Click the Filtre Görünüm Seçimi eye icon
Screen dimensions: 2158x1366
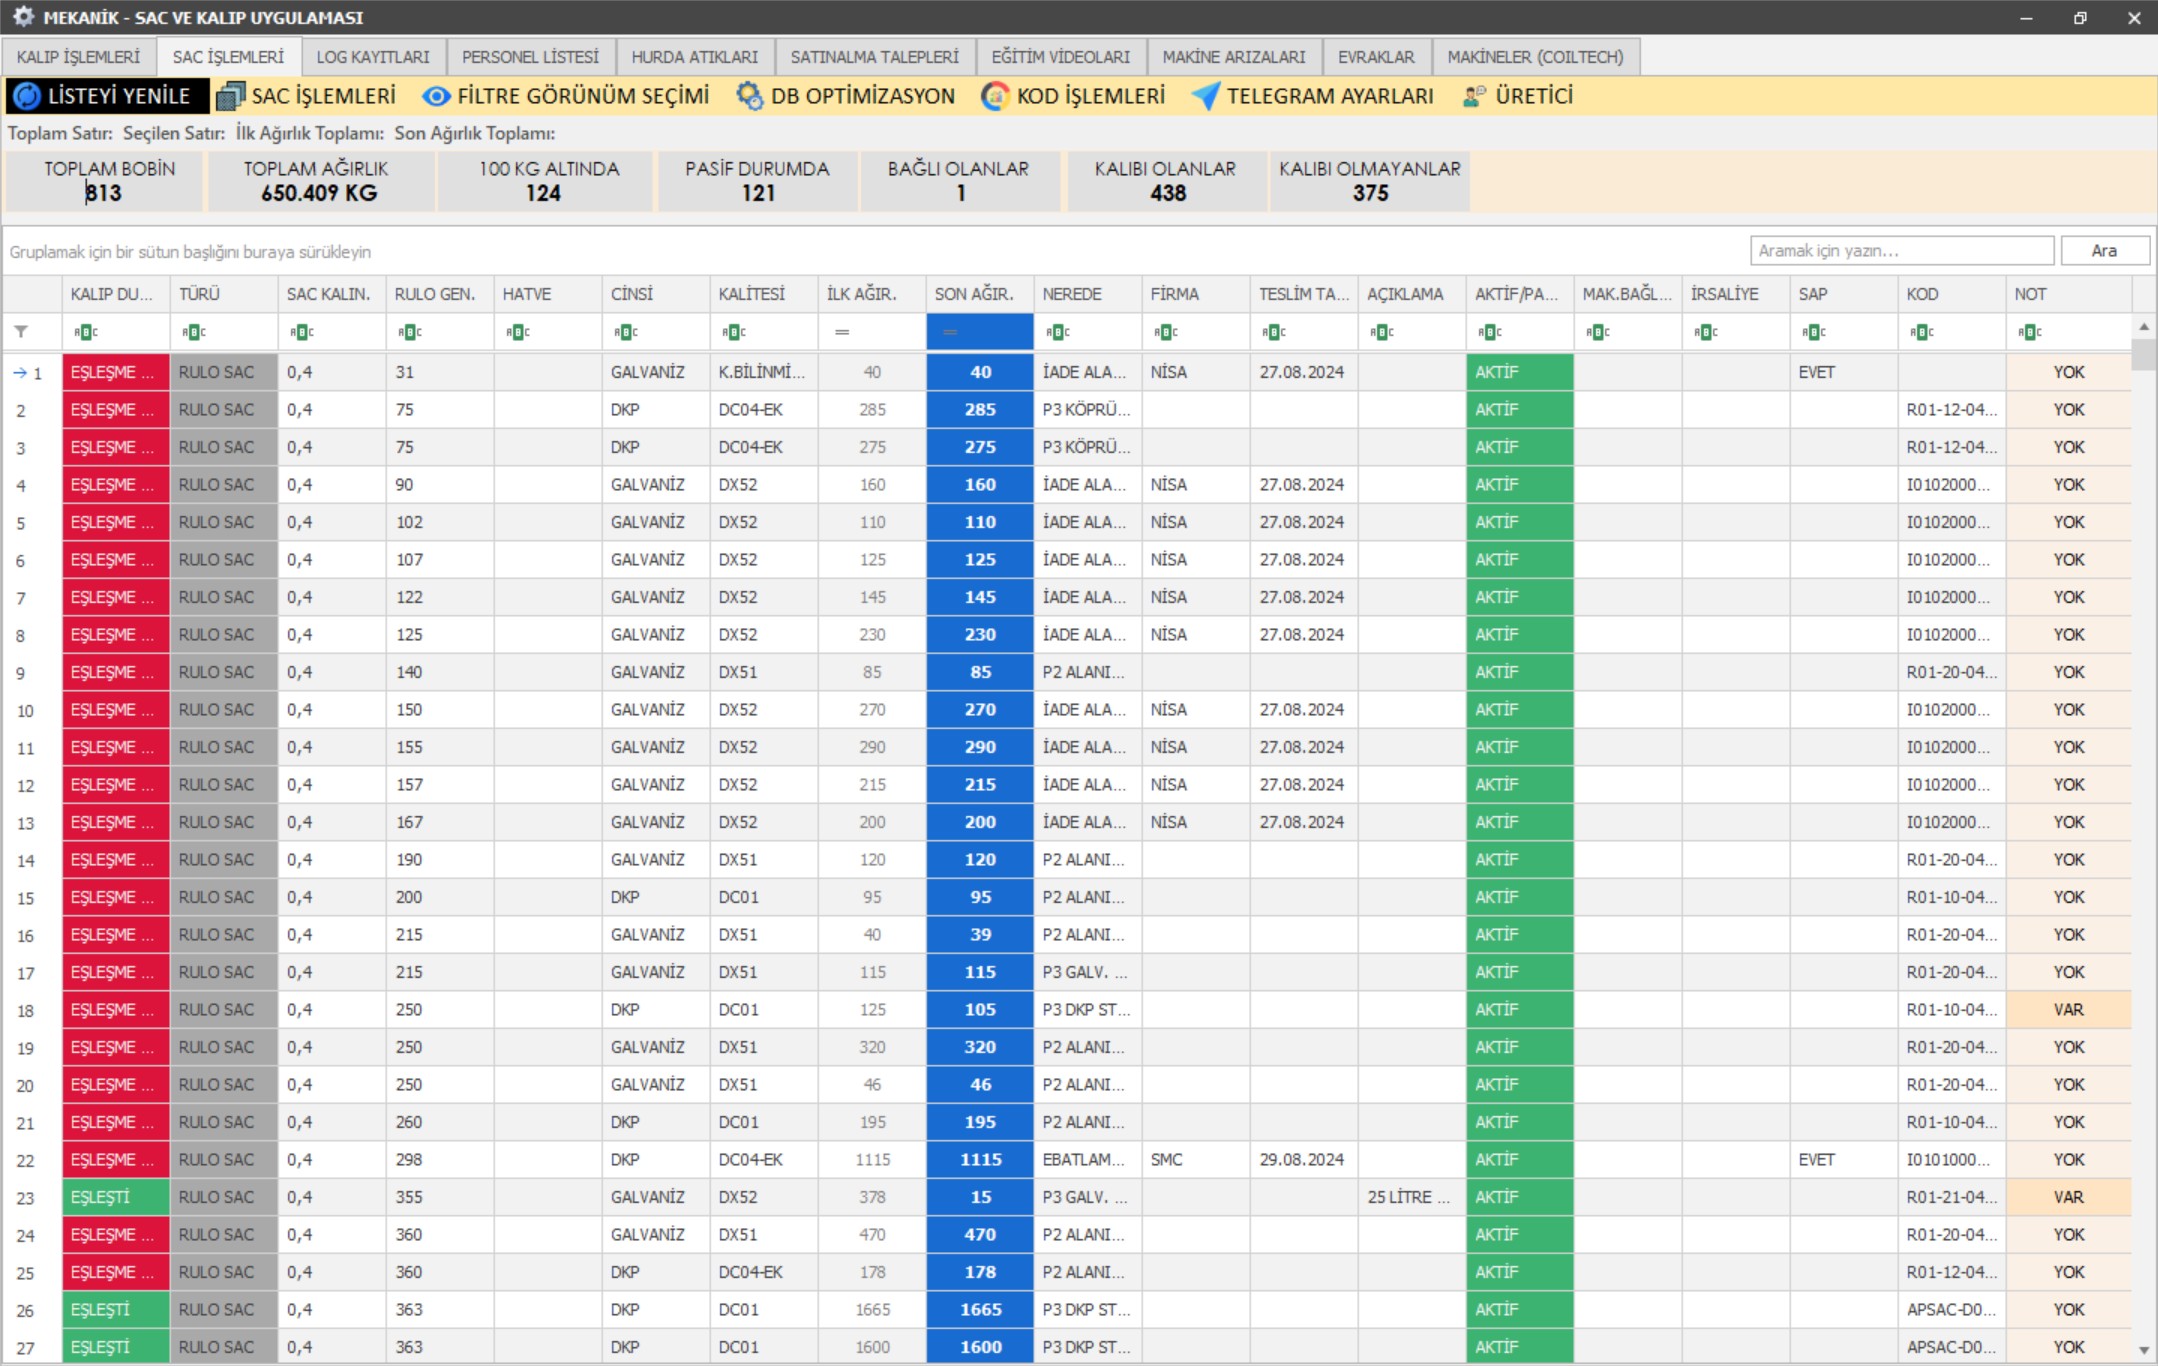(436, 96)
